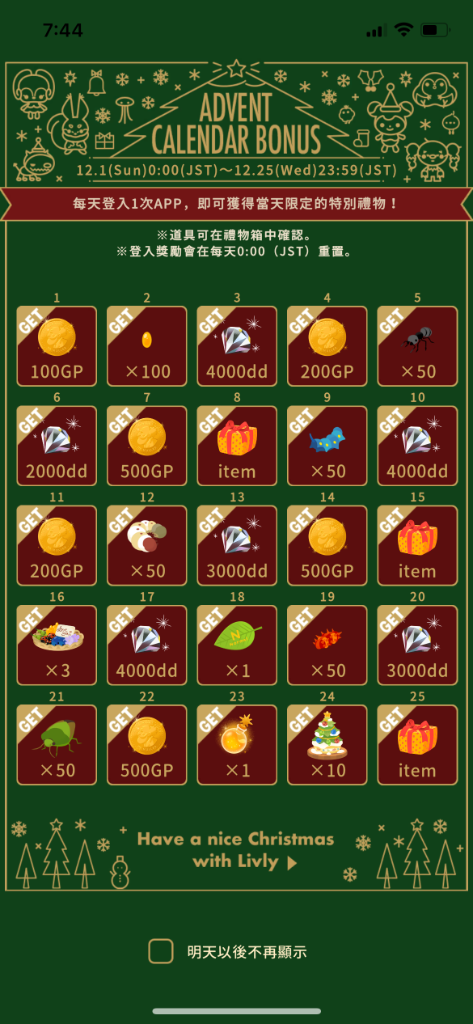Tap the day 19 red bugs reward
This screenshot has height=1024, width=473.
327,645
